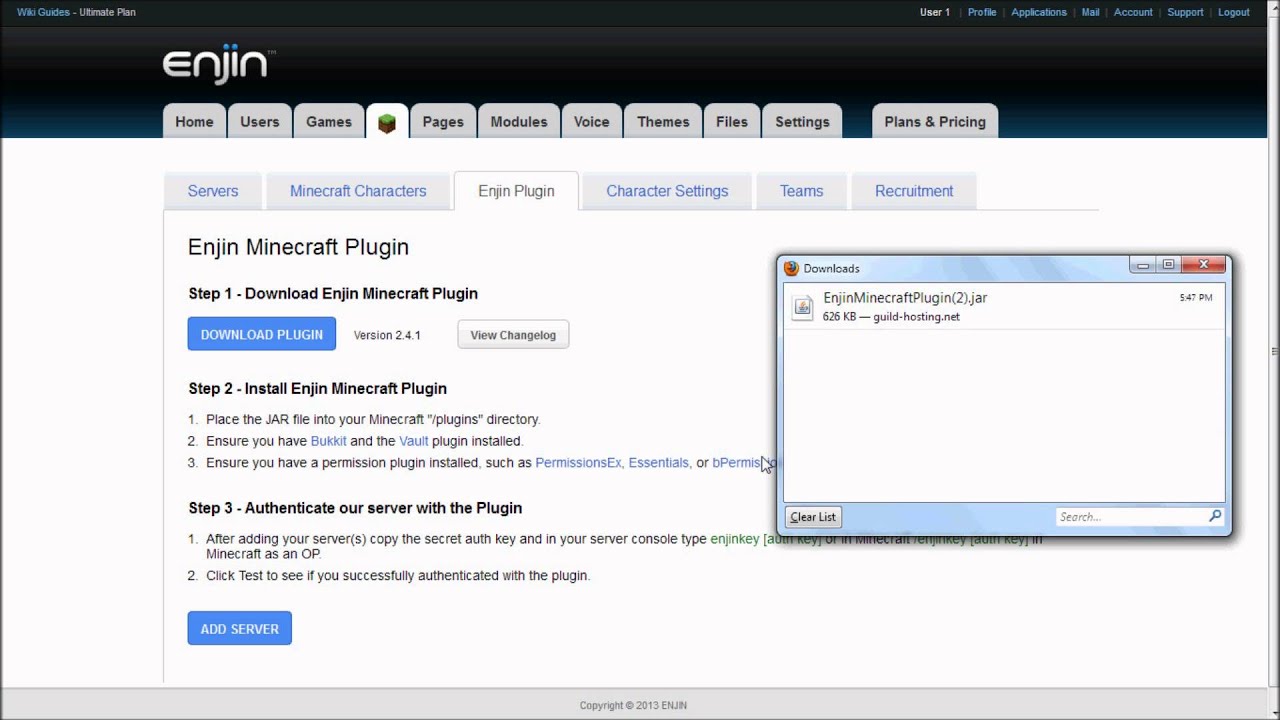Click the jar file icon in Downloads
Viewport: 1280px width, 720px height.
802,307
